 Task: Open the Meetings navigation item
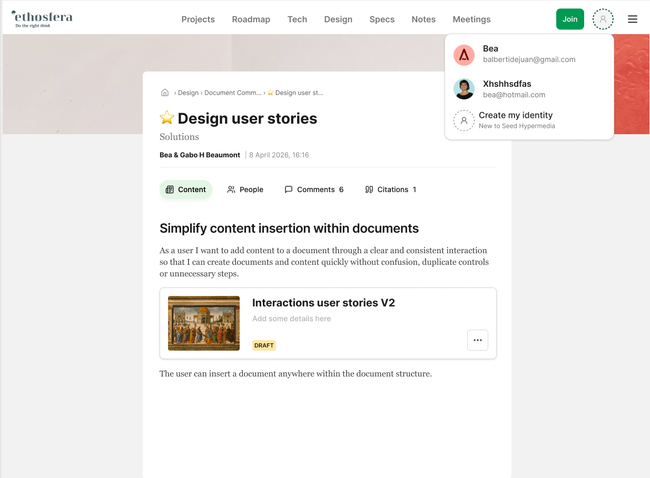[471, 19]
